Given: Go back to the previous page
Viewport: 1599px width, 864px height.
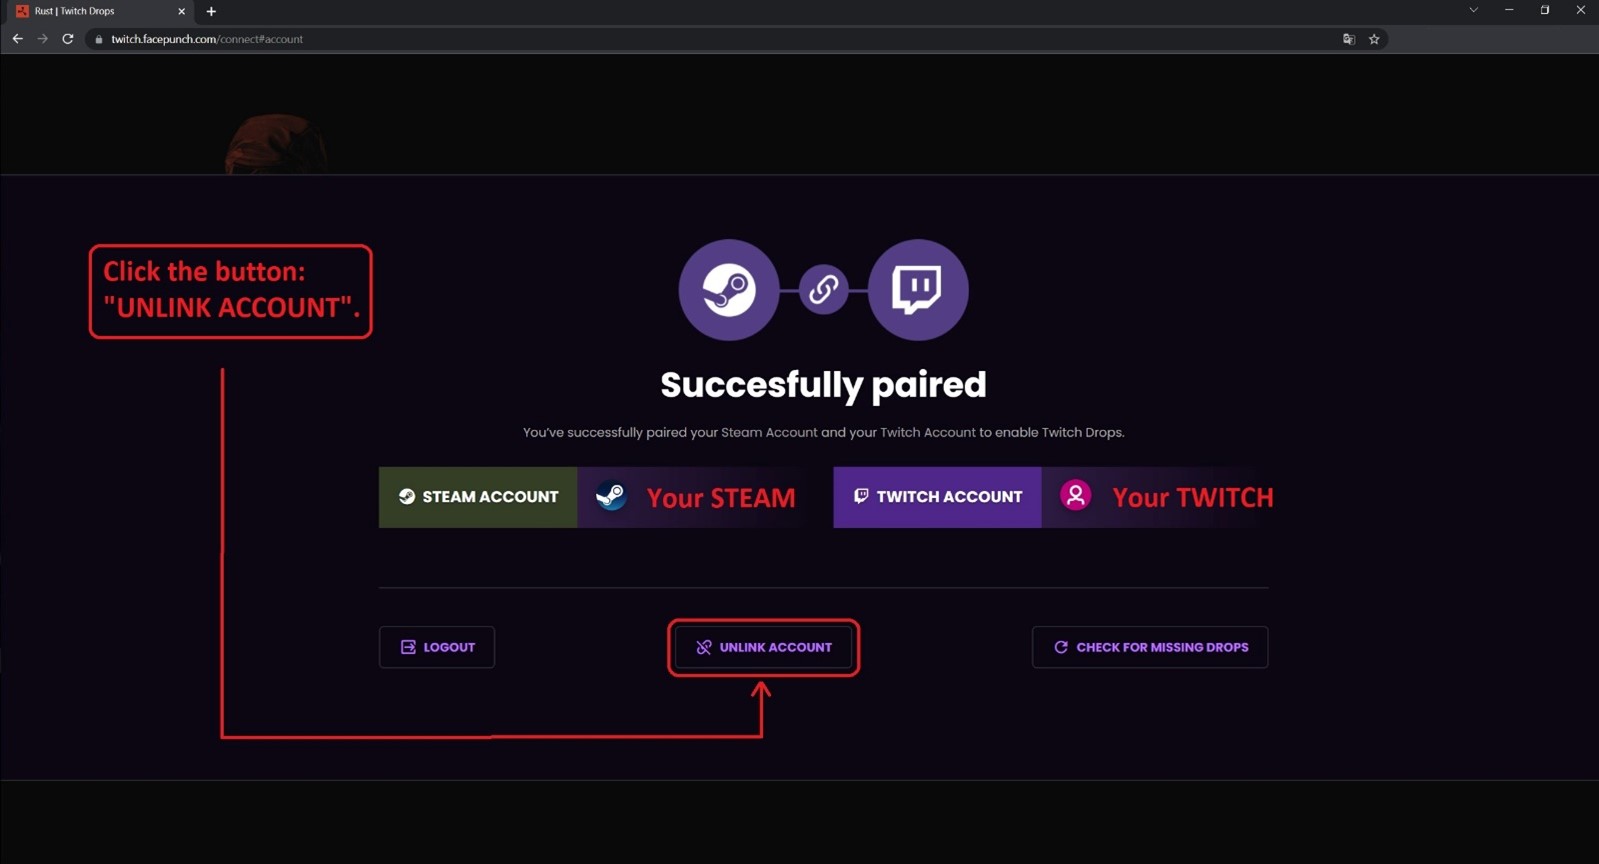Looking at the screenshot, I should [18, 39].
